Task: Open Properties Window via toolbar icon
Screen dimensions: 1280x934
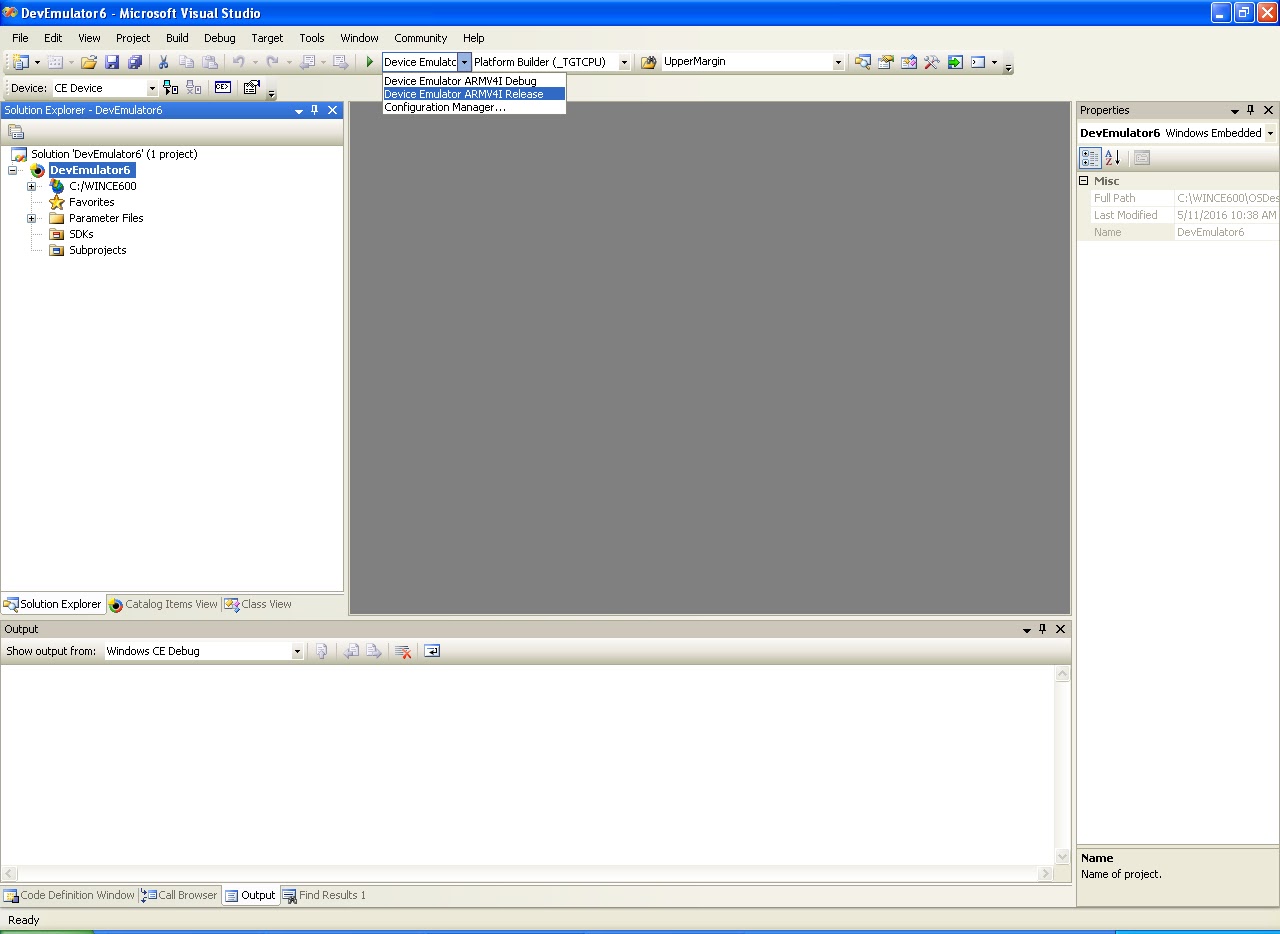Action: 886,62
